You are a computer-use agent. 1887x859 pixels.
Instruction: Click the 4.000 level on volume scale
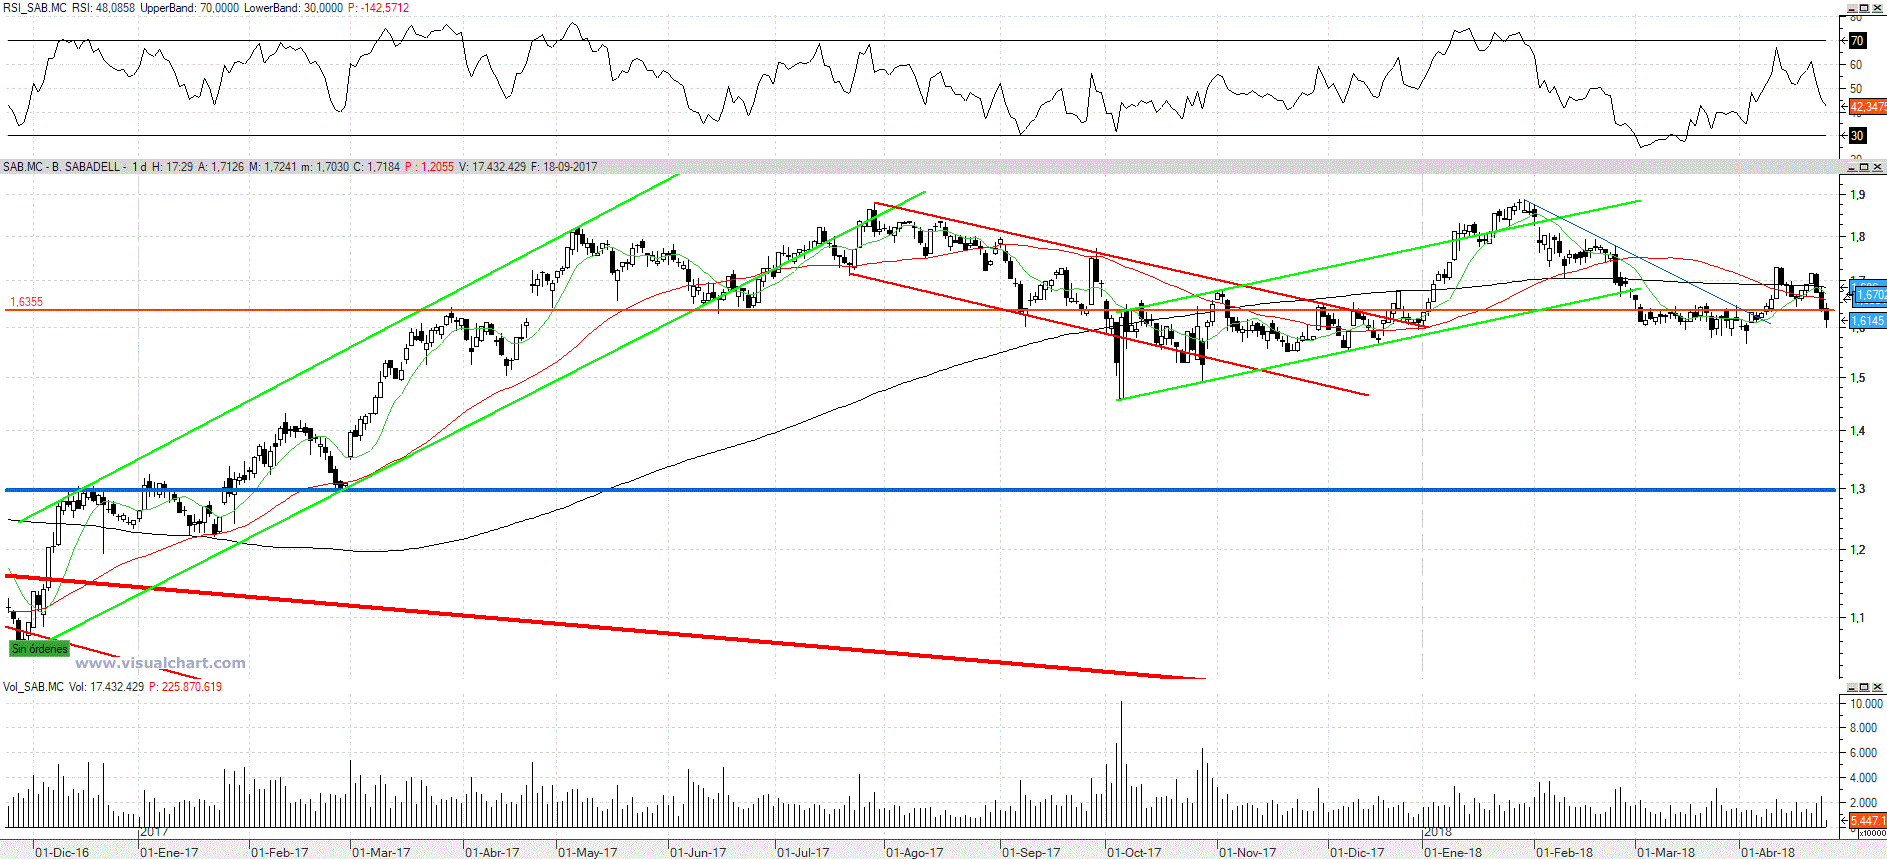pos(1863,778)
